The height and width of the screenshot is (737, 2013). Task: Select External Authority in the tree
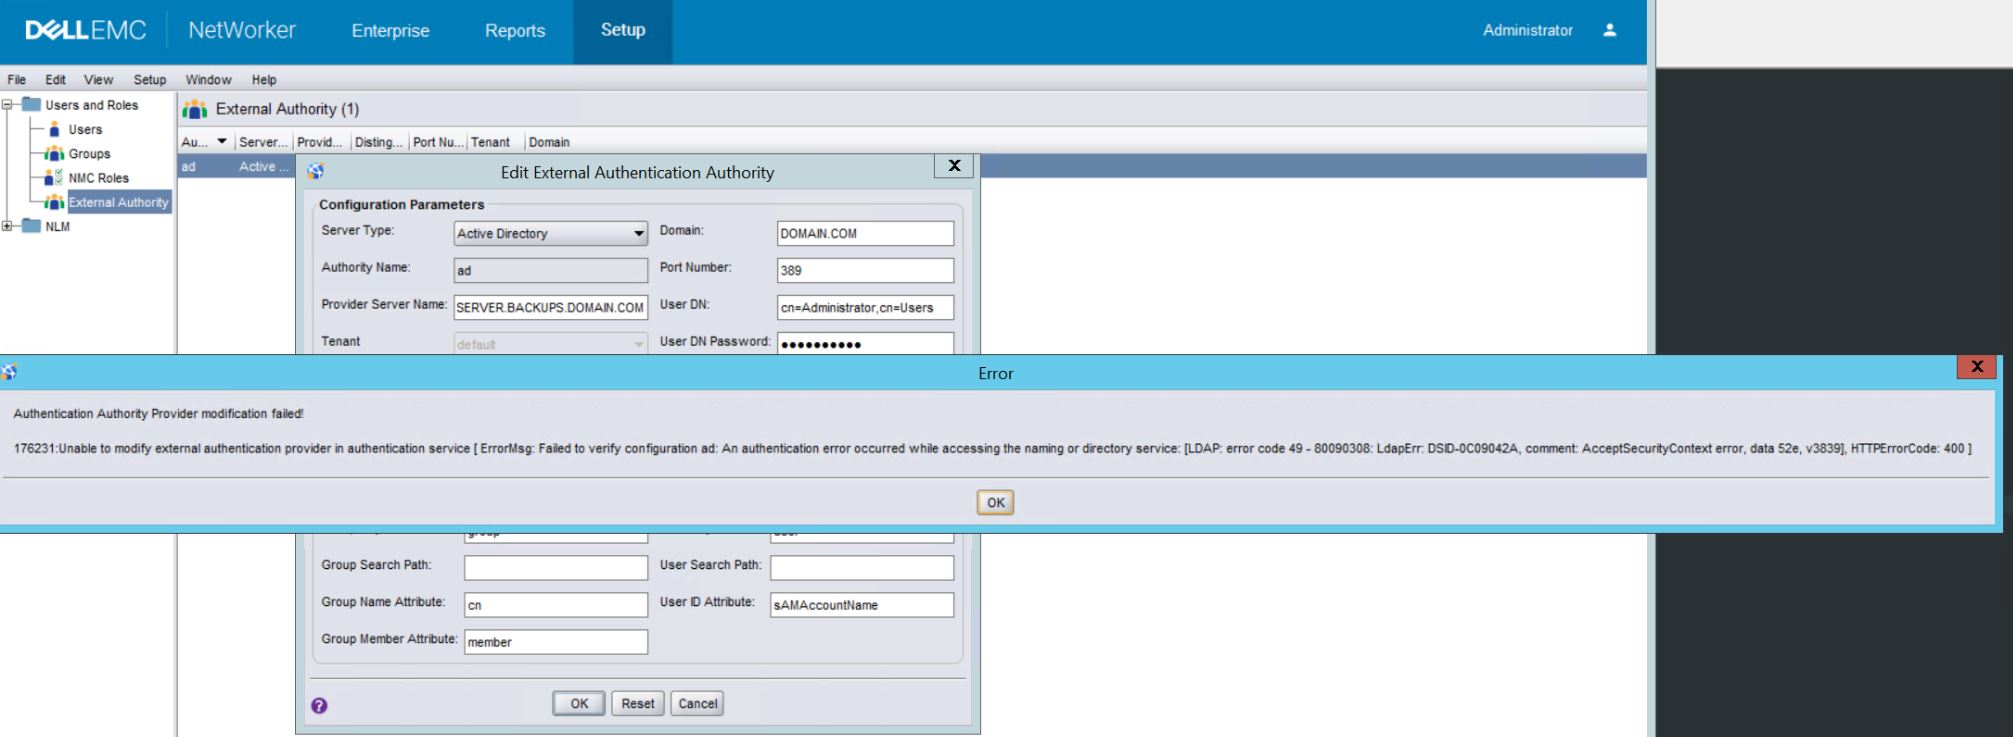coord(117,202)
